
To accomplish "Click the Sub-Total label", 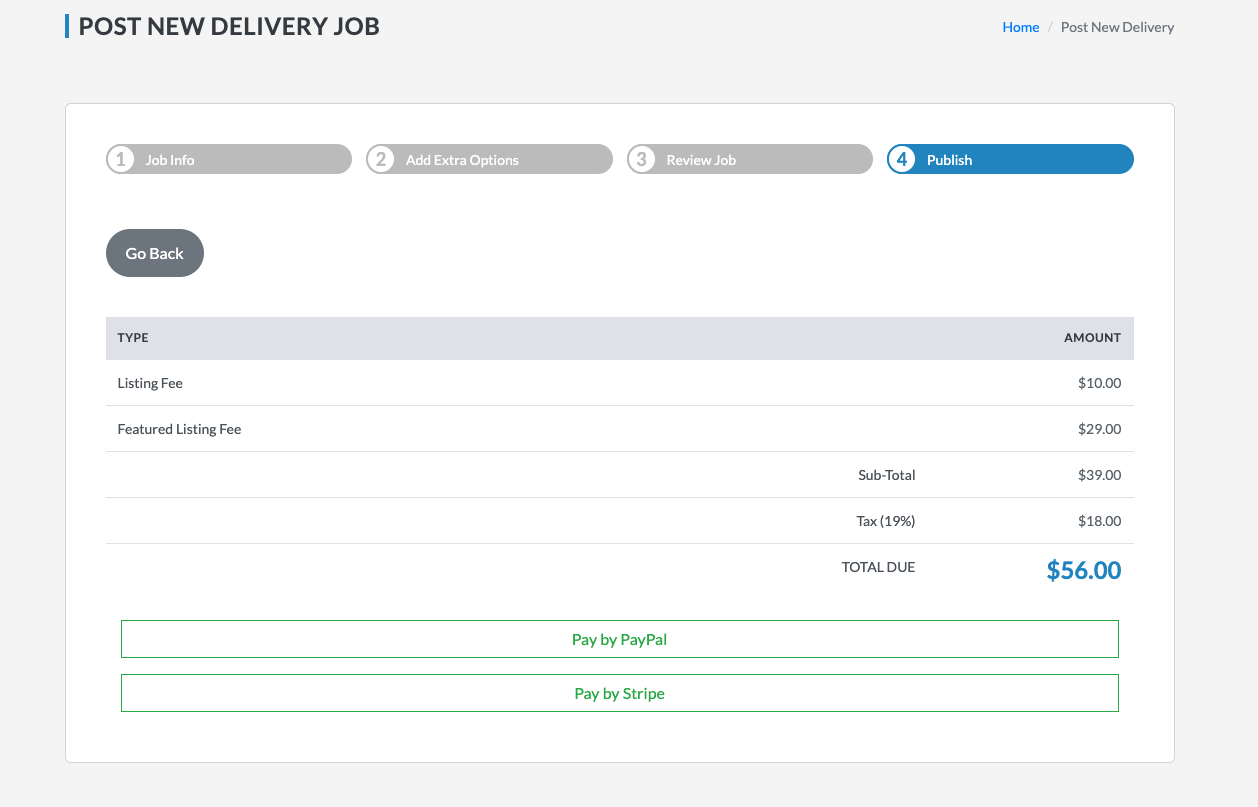I will point(886,475).
